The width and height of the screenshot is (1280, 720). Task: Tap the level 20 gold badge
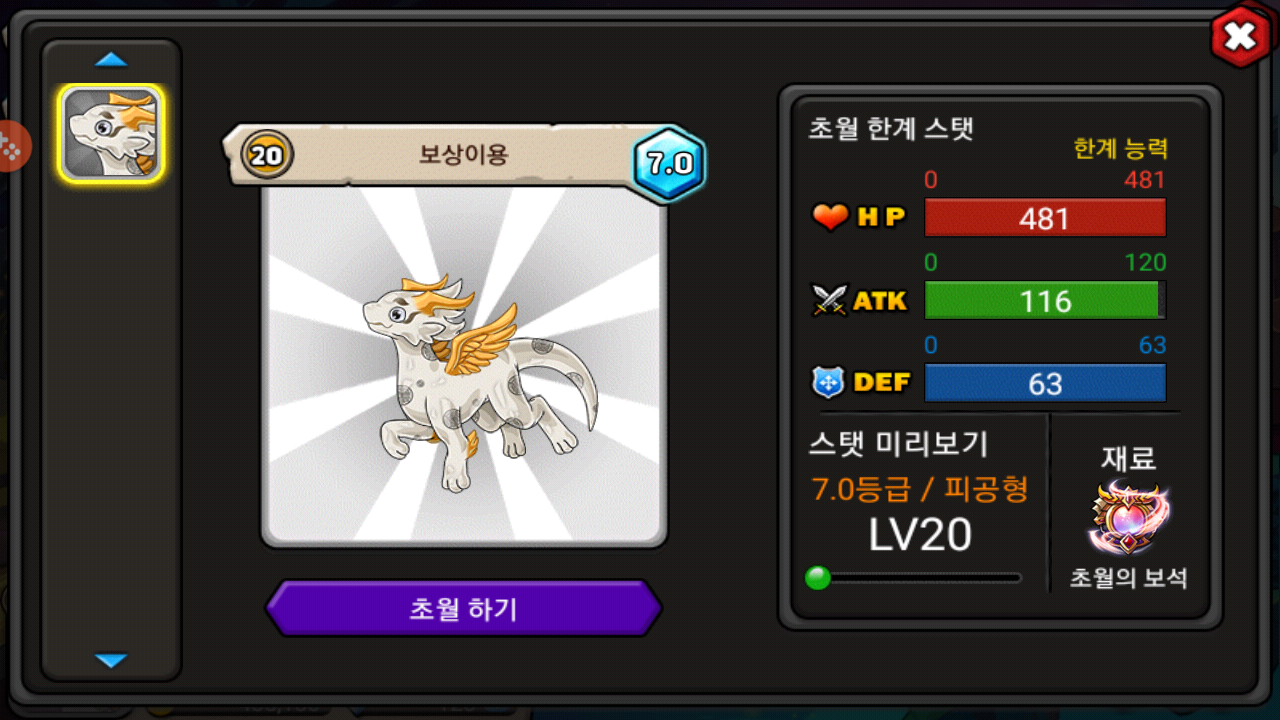pyautogui.click(x=267, y=155)
